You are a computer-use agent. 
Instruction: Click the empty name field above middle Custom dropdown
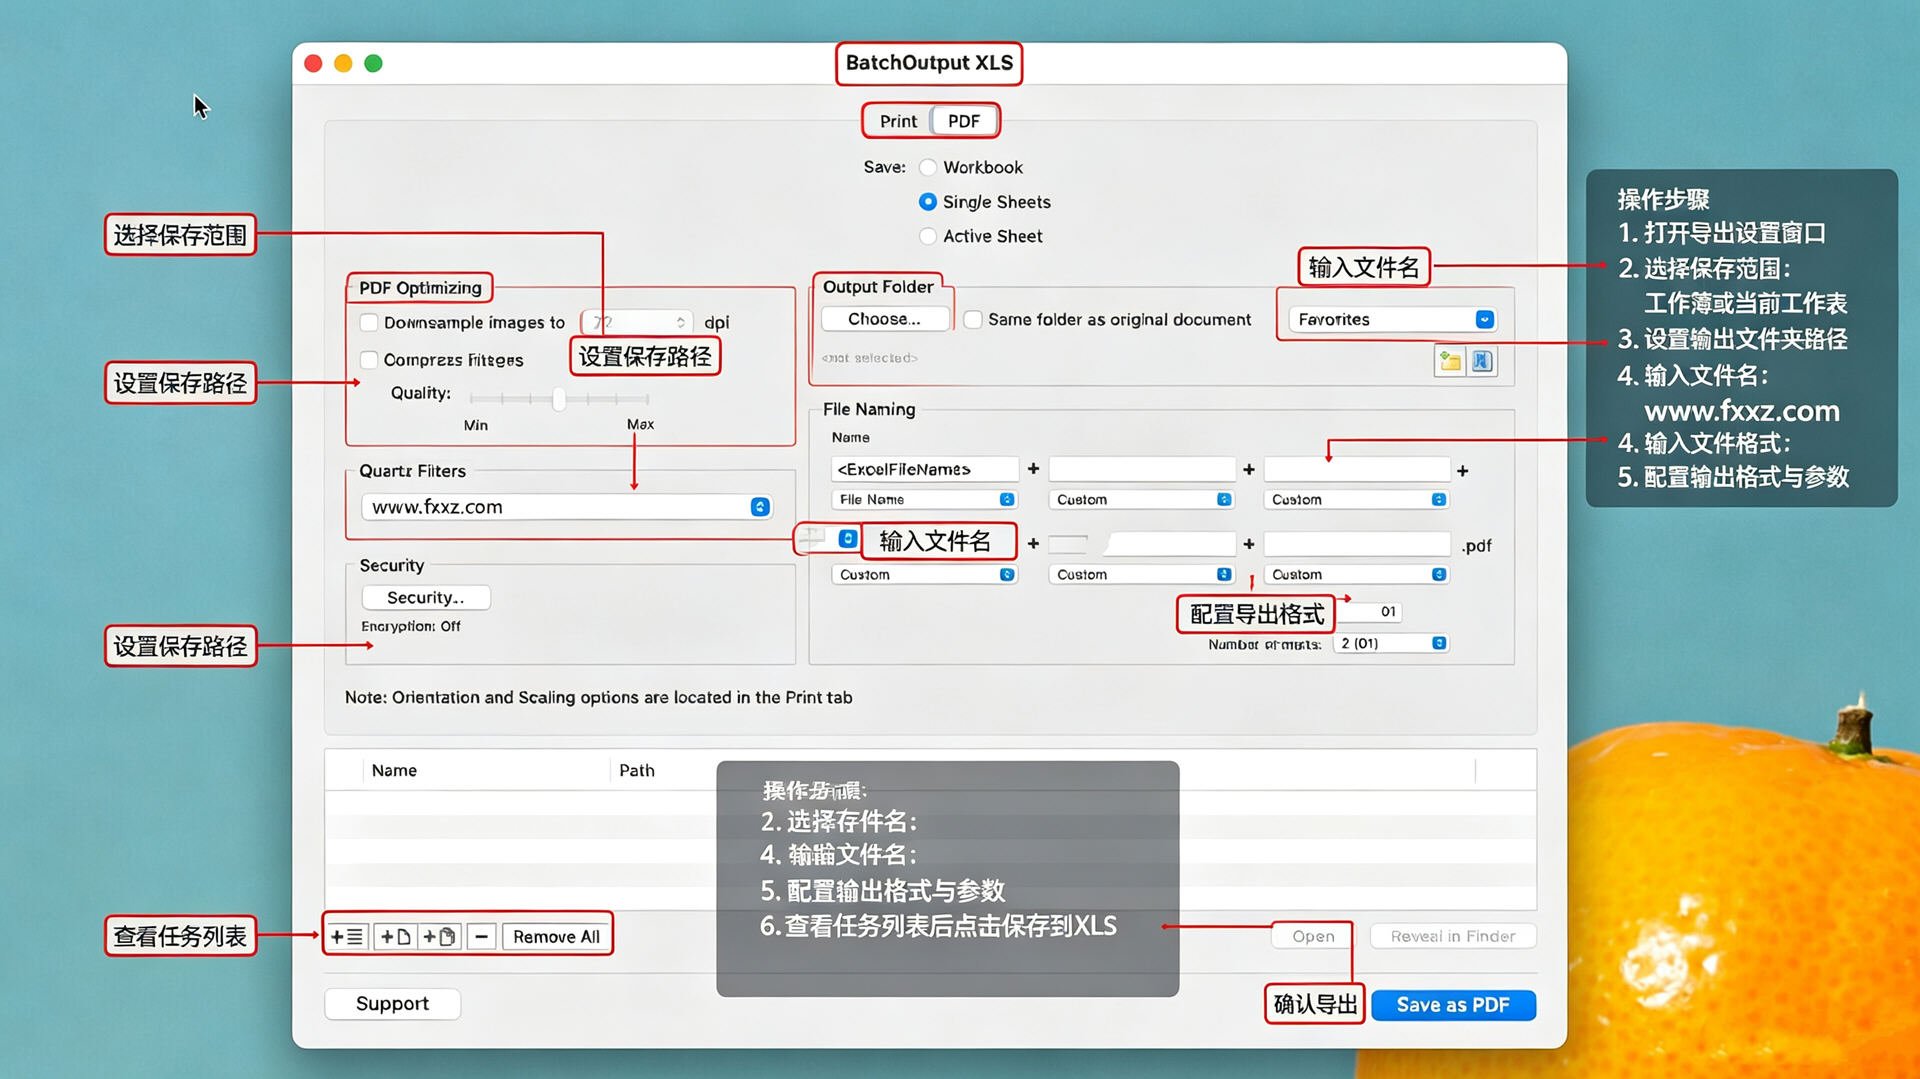click(x=1142, y=469)
